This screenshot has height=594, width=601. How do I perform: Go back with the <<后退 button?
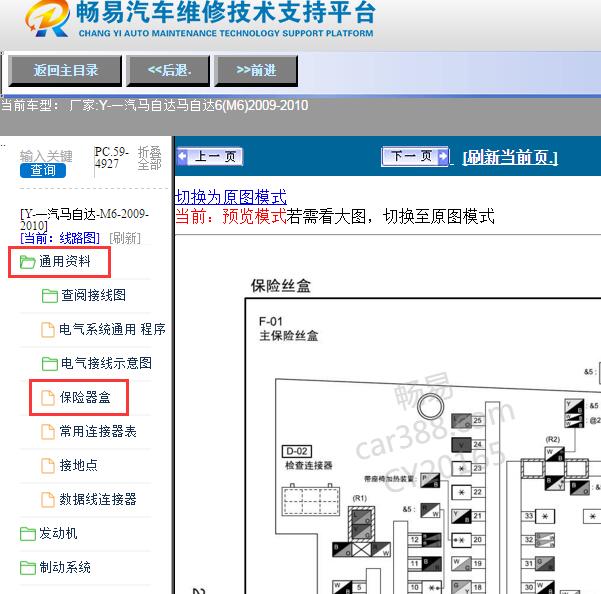click(168, 71)
